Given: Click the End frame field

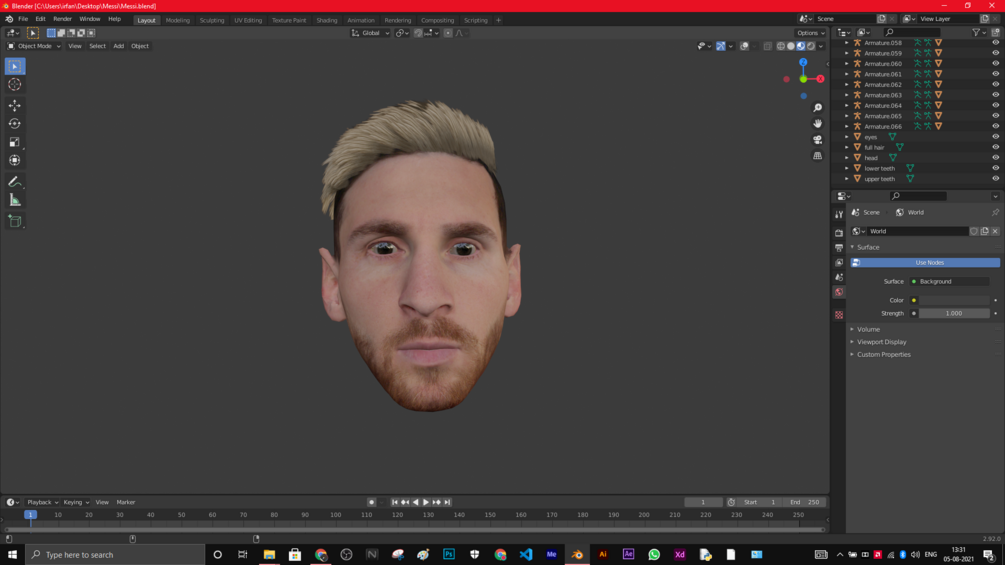Looking at the screenshot, I should [x=805, y=502].
